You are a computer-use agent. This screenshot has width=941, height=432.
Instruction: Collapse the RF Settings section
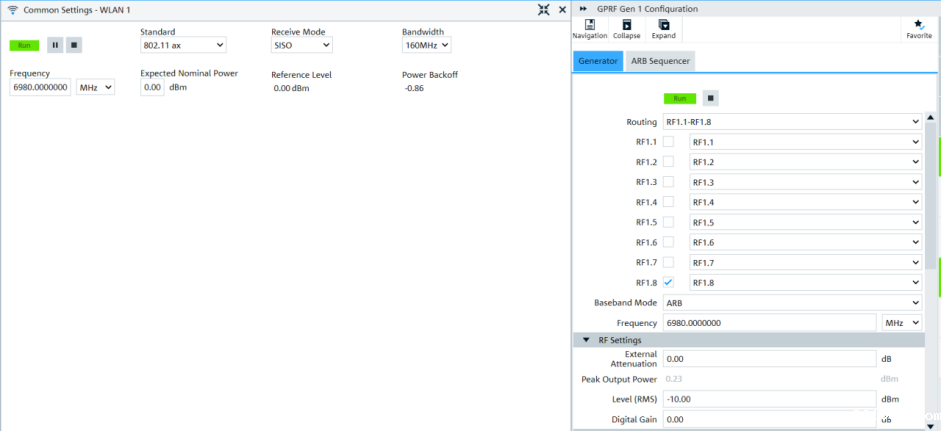[586, 340]
